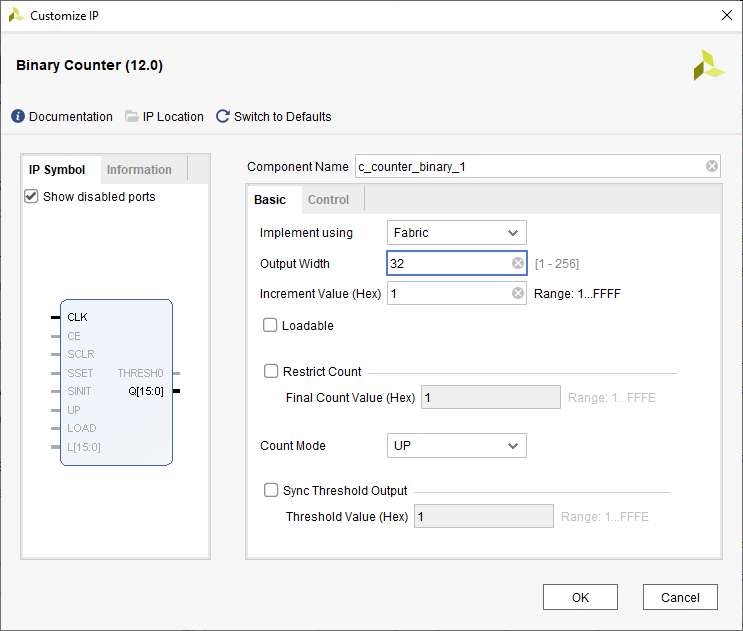This screenshot has height=631, width=743.
Task: Click the Cancel button
Action: [680, 597]
